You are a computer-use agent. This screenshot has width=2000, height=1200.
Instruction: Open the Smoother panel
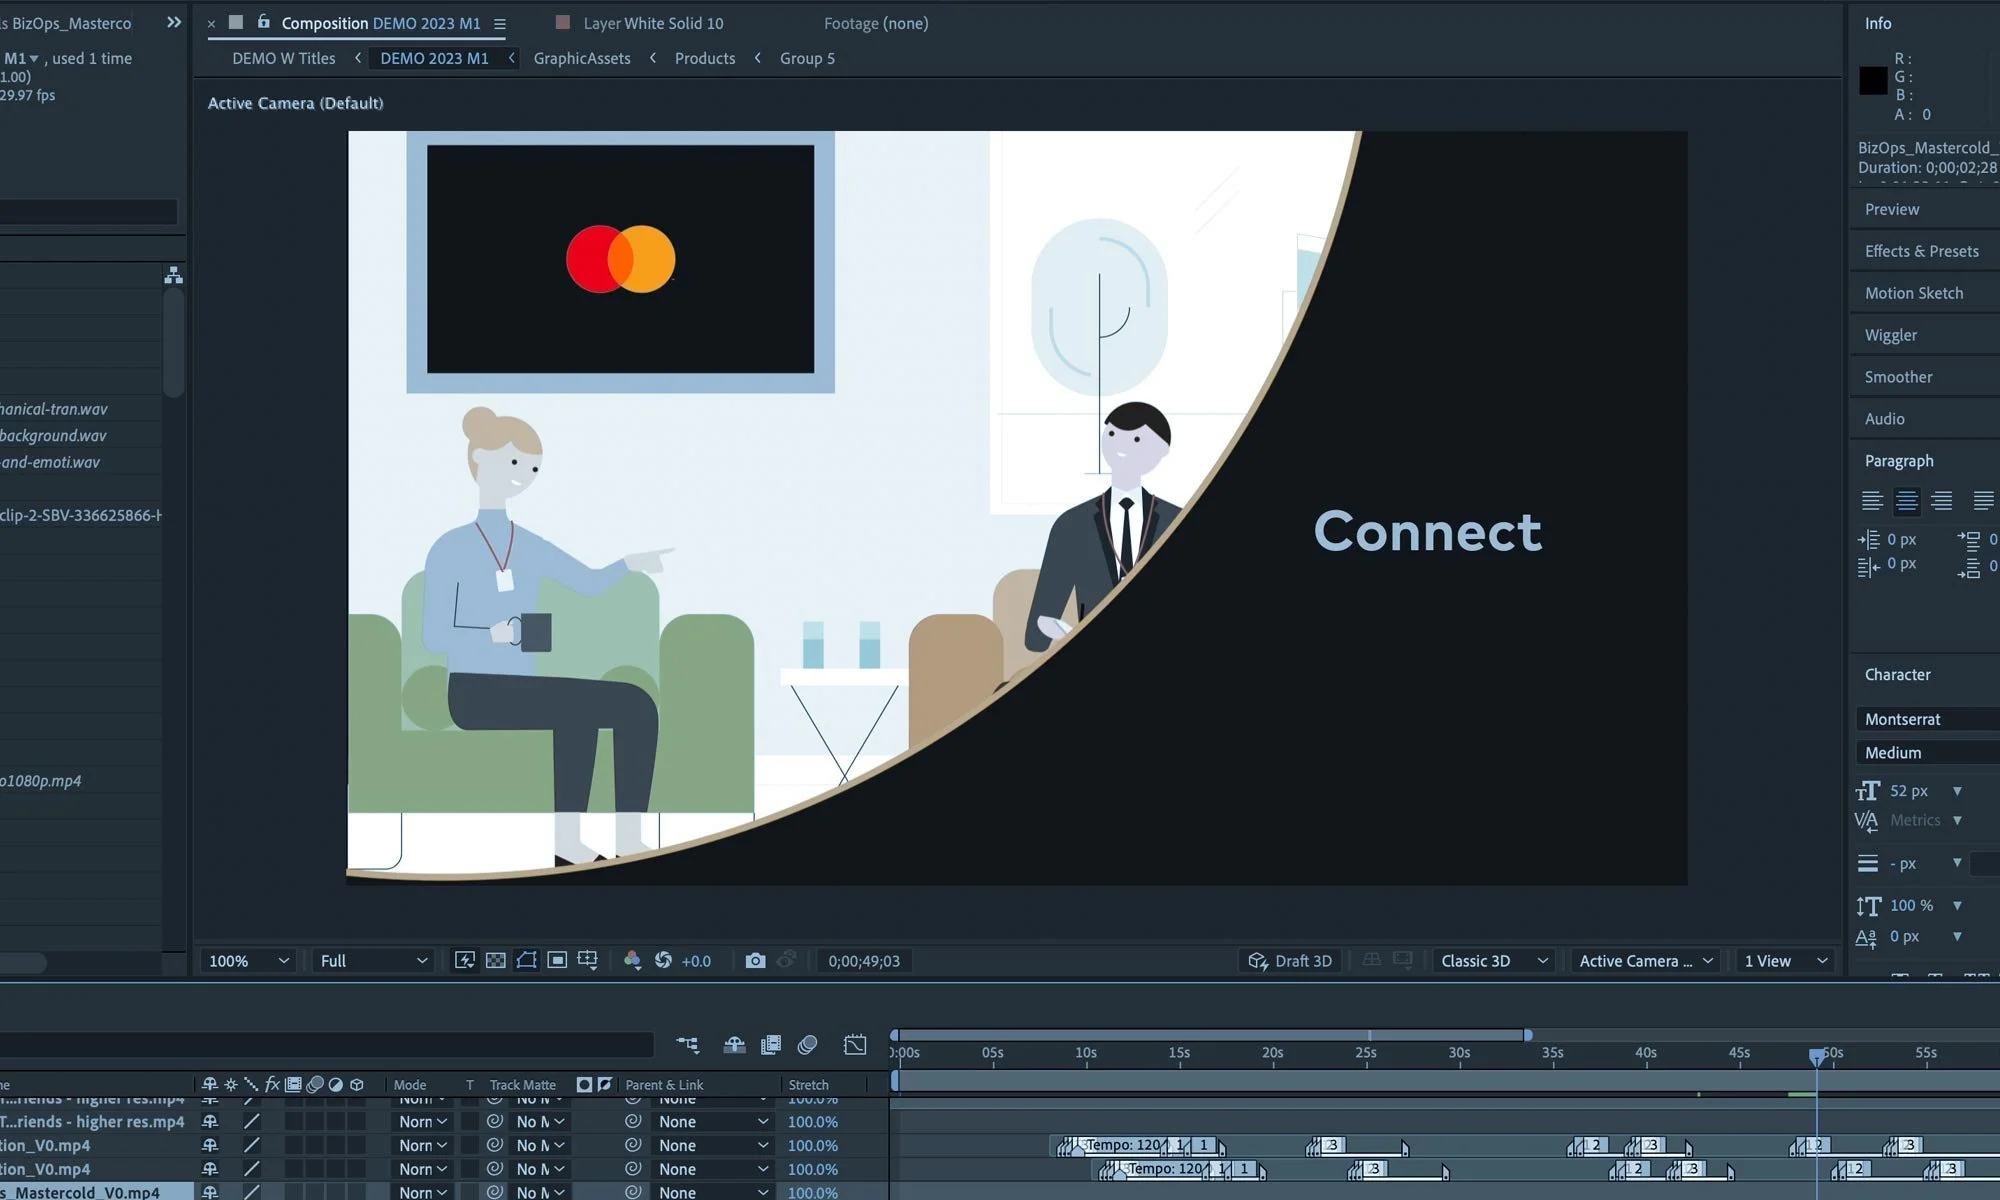(1898, 377)
